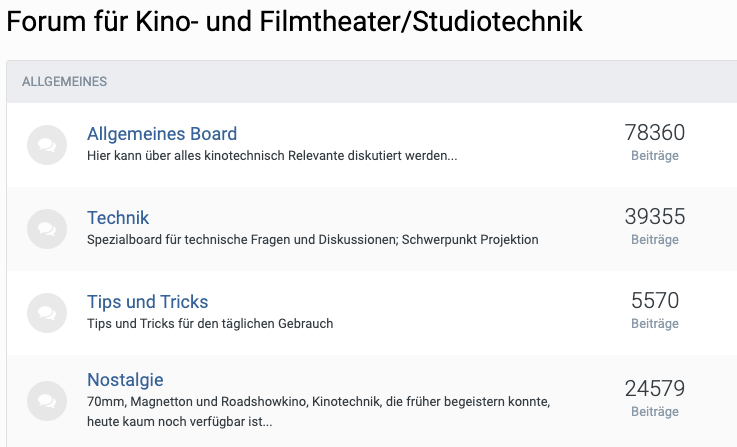Click the Tips und Tricks description text
Screen dimensions: 737x447
[210, 324]
